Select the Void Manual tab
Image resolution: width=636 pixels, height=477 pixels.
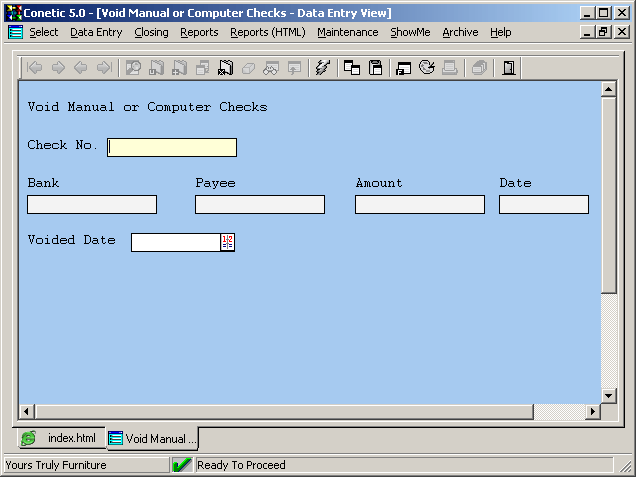[153, 439]
